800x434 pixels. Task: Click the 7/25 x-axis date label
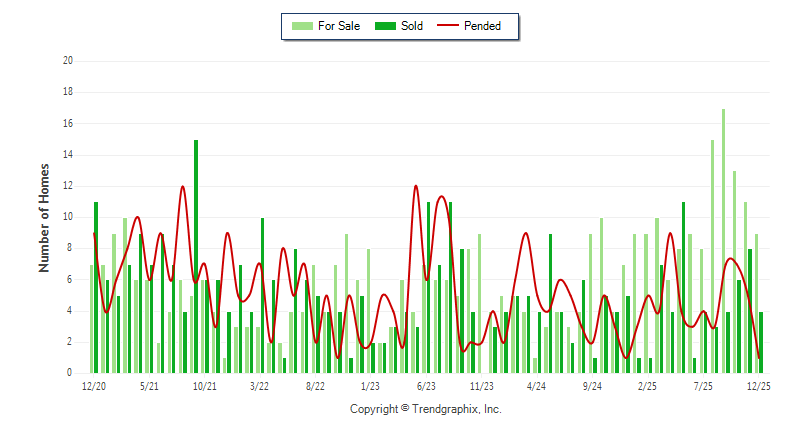tap(702, 386)
